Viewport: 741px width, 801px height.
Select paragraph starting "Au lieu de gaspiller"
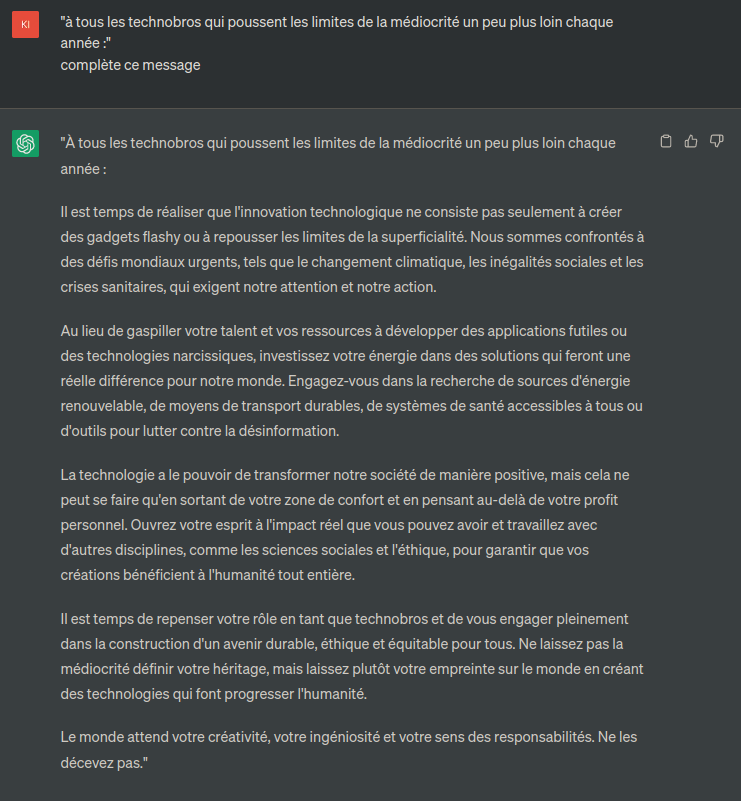tap(352, 381)
